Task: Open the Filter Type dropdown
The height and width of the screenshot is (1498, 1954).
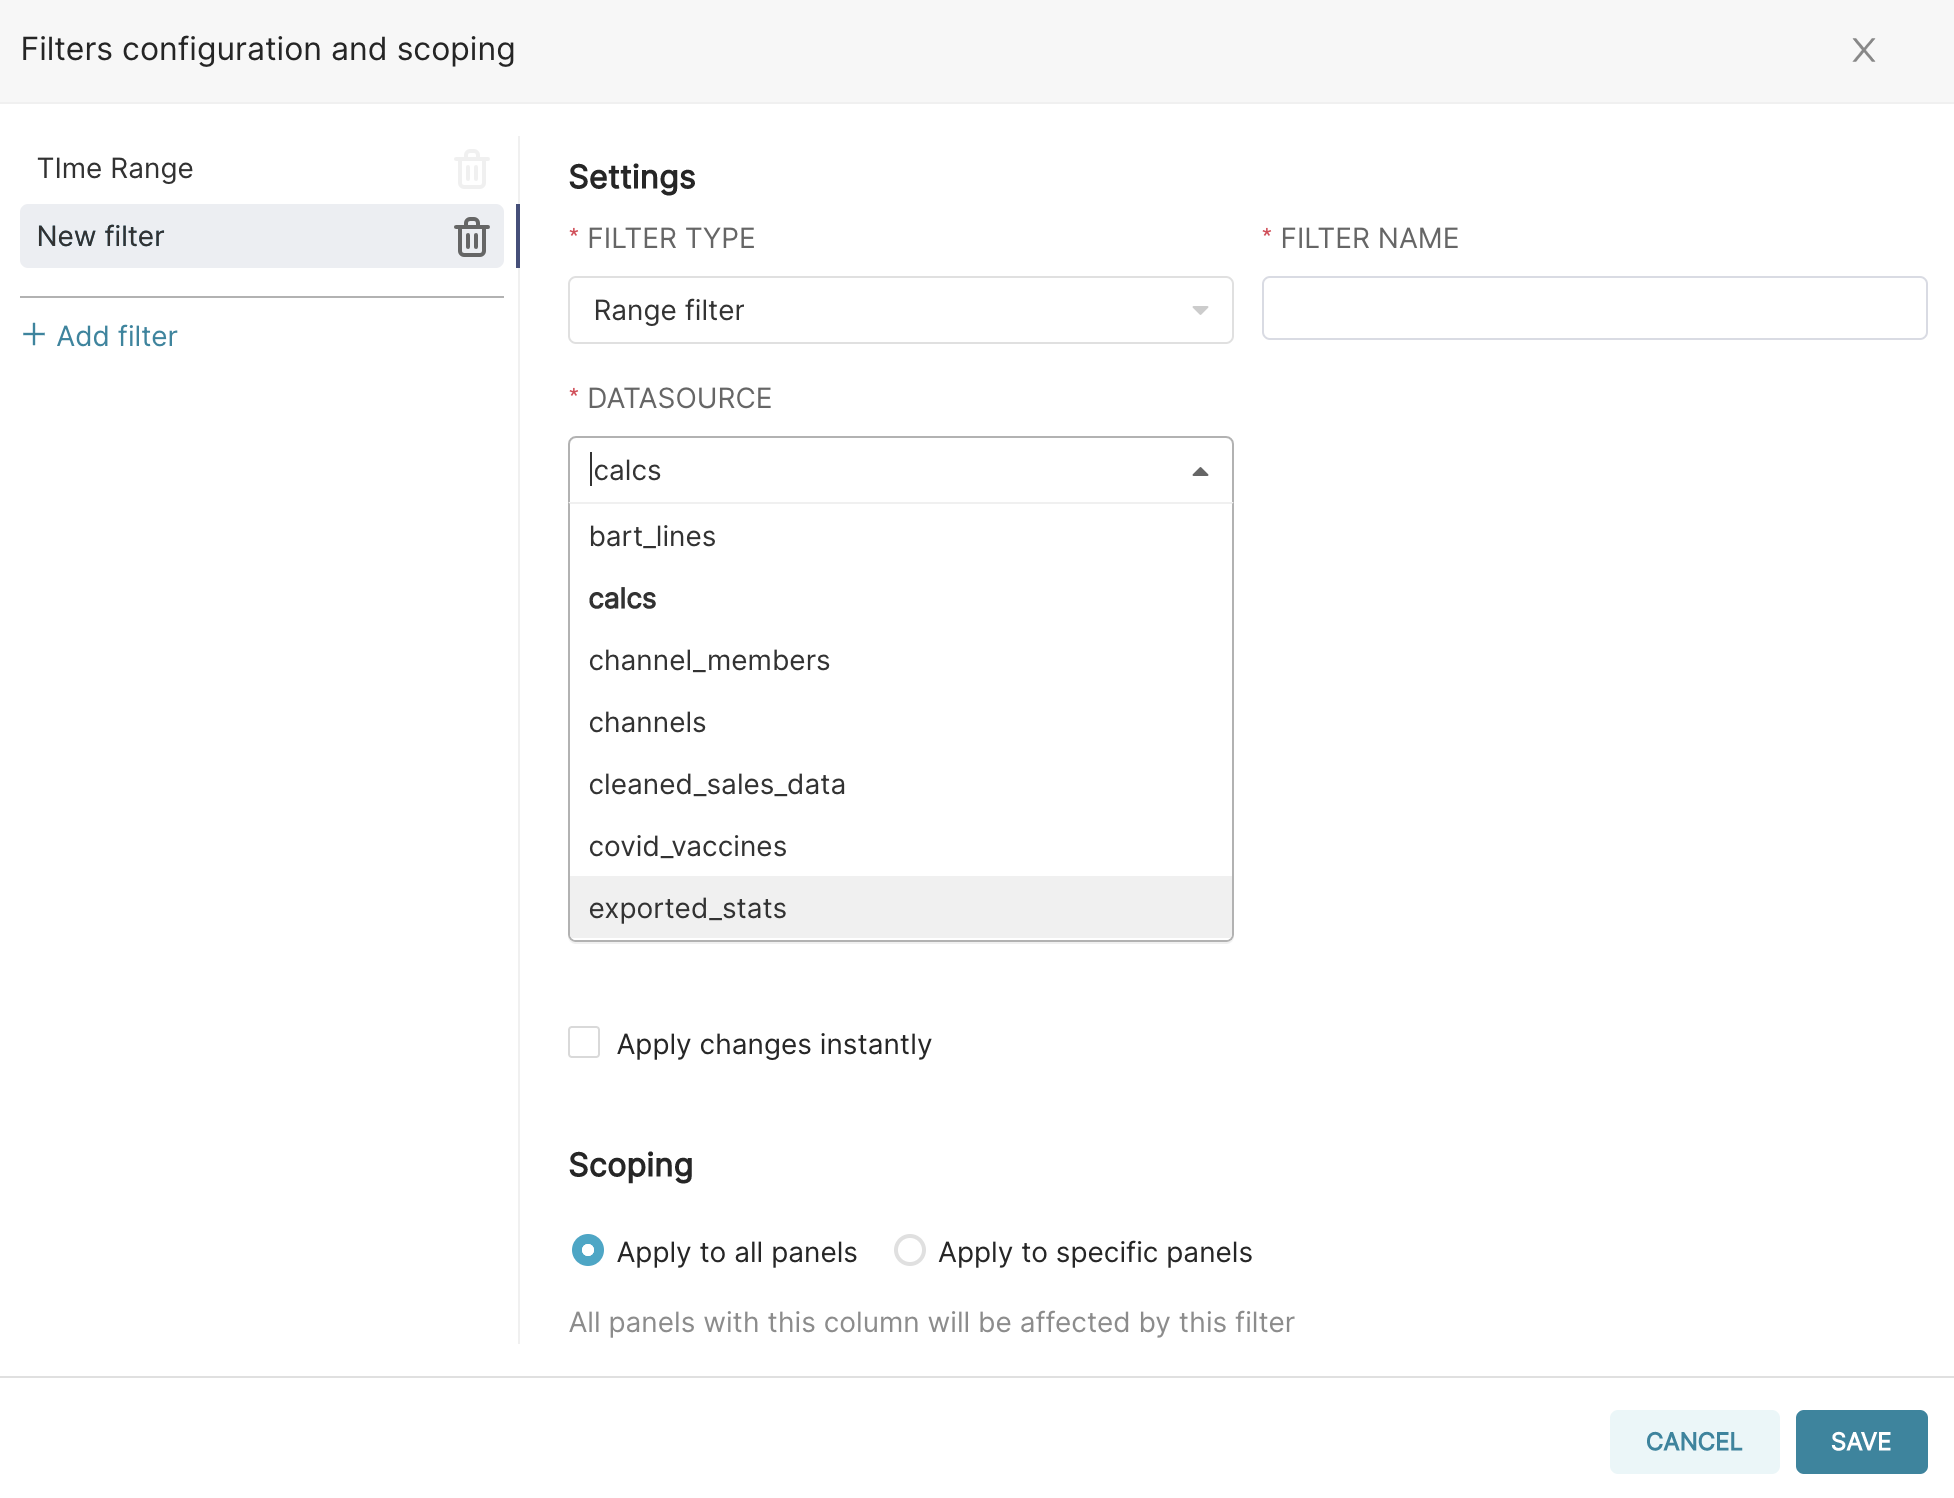Action: pos(899,310)
